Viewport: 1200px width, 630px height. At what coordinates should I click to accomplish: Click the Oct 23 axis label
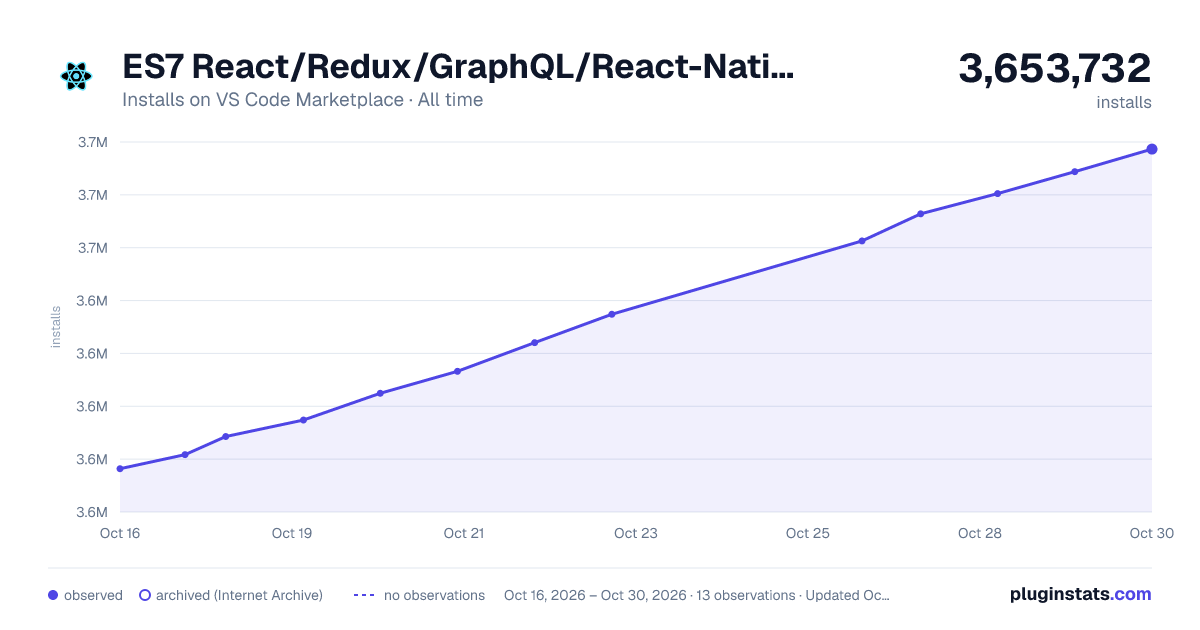coord(636,533)
